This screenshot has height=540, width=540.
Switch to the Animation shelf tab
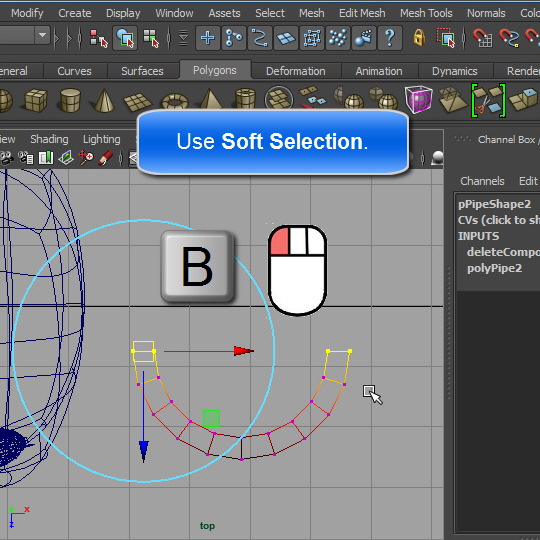pyautogui.click(x=379, y=71)
